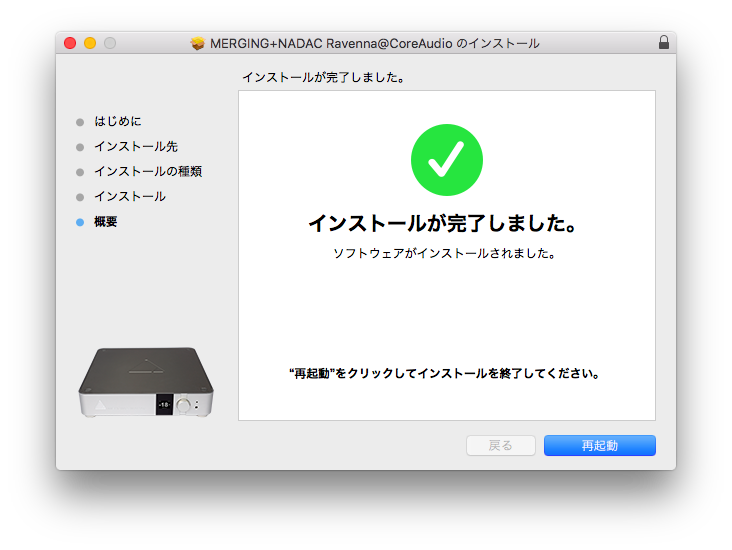Select the インストールの種類 step
This screenshot has width=732, height=550.
click(x=148, y=171)
